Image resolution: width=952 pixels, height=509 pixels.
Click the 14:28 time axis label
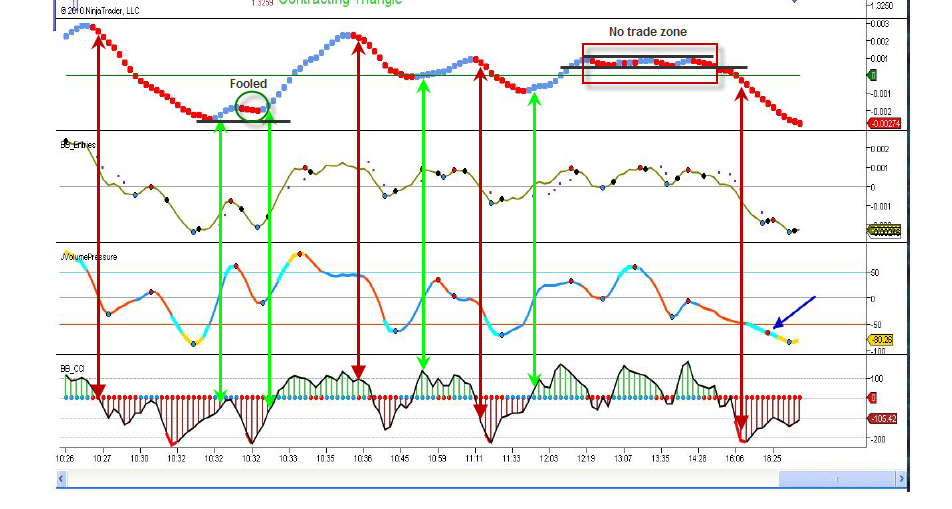[697, 459]
